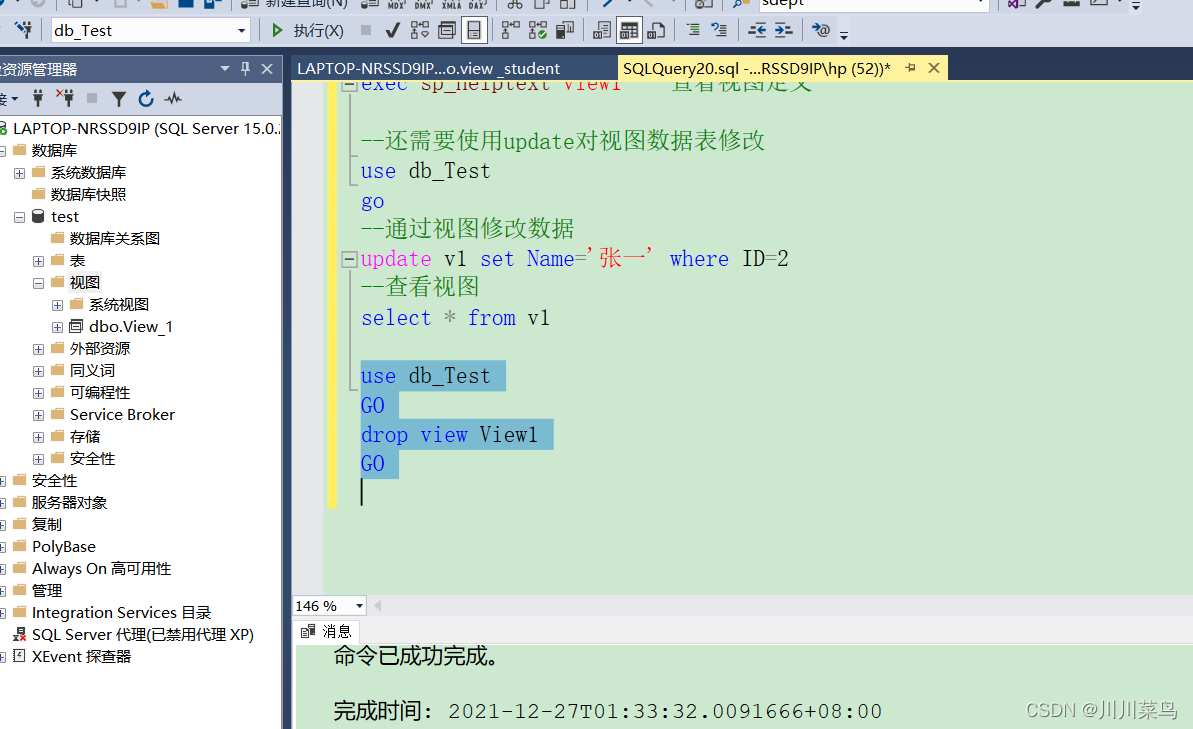
Task: Click the change connection icon
Action: pos(24,30)
